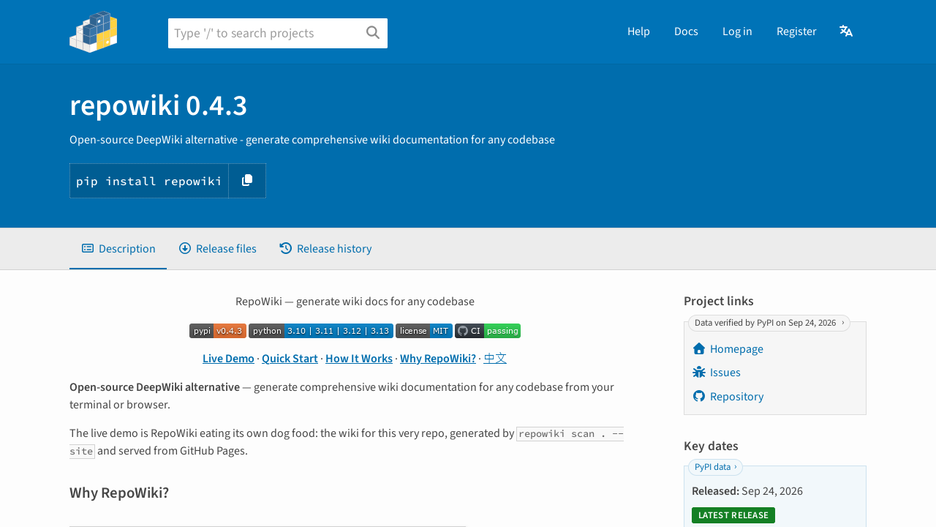936x527 pixels.
Task: Switch to Release history tab
Action: coord(325,248)
